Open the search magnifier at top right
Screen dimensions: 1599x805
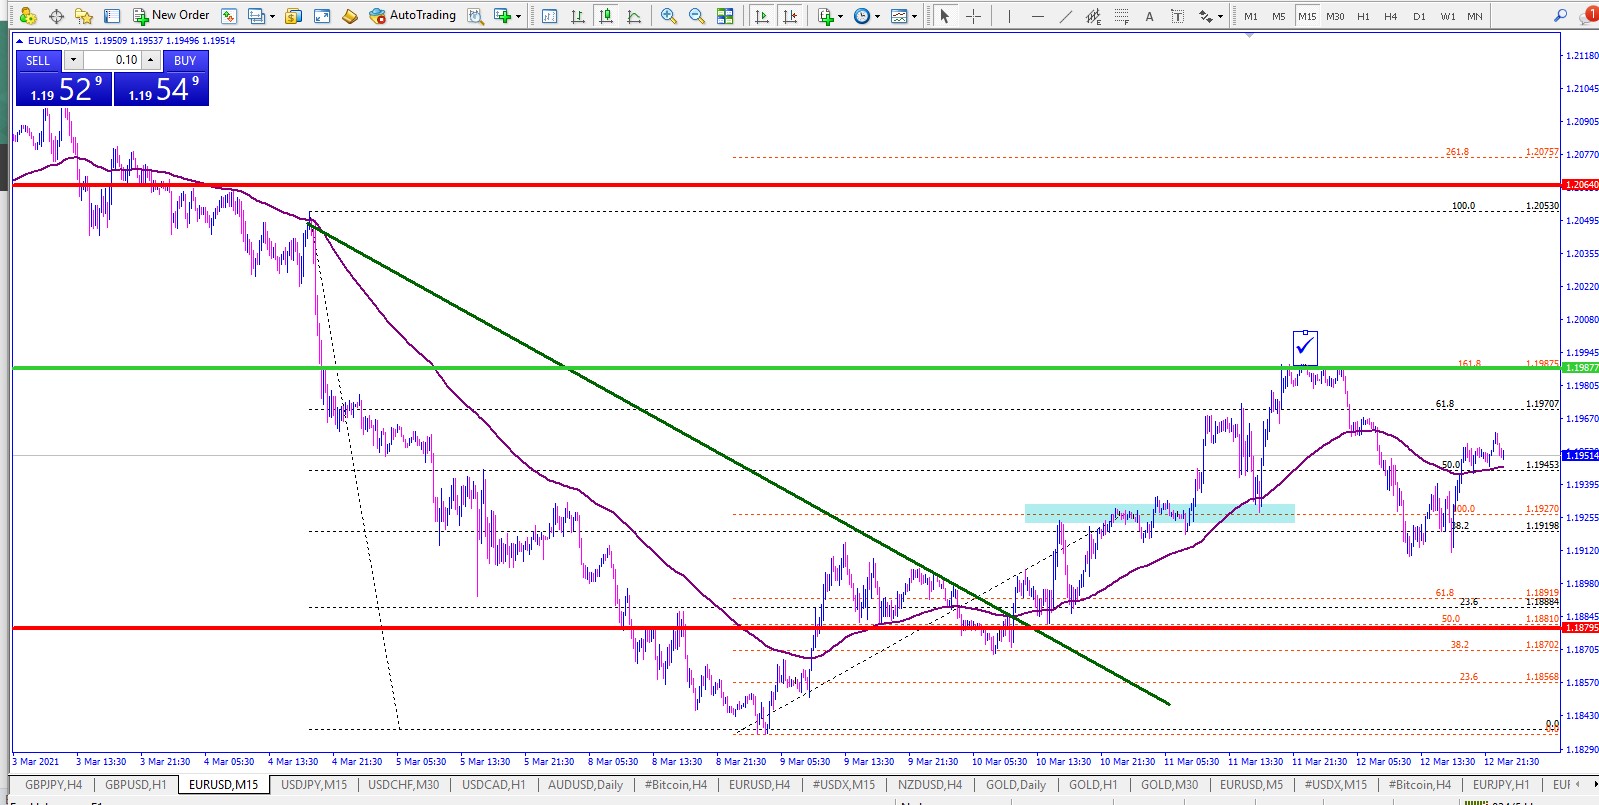click(1560, 16)
